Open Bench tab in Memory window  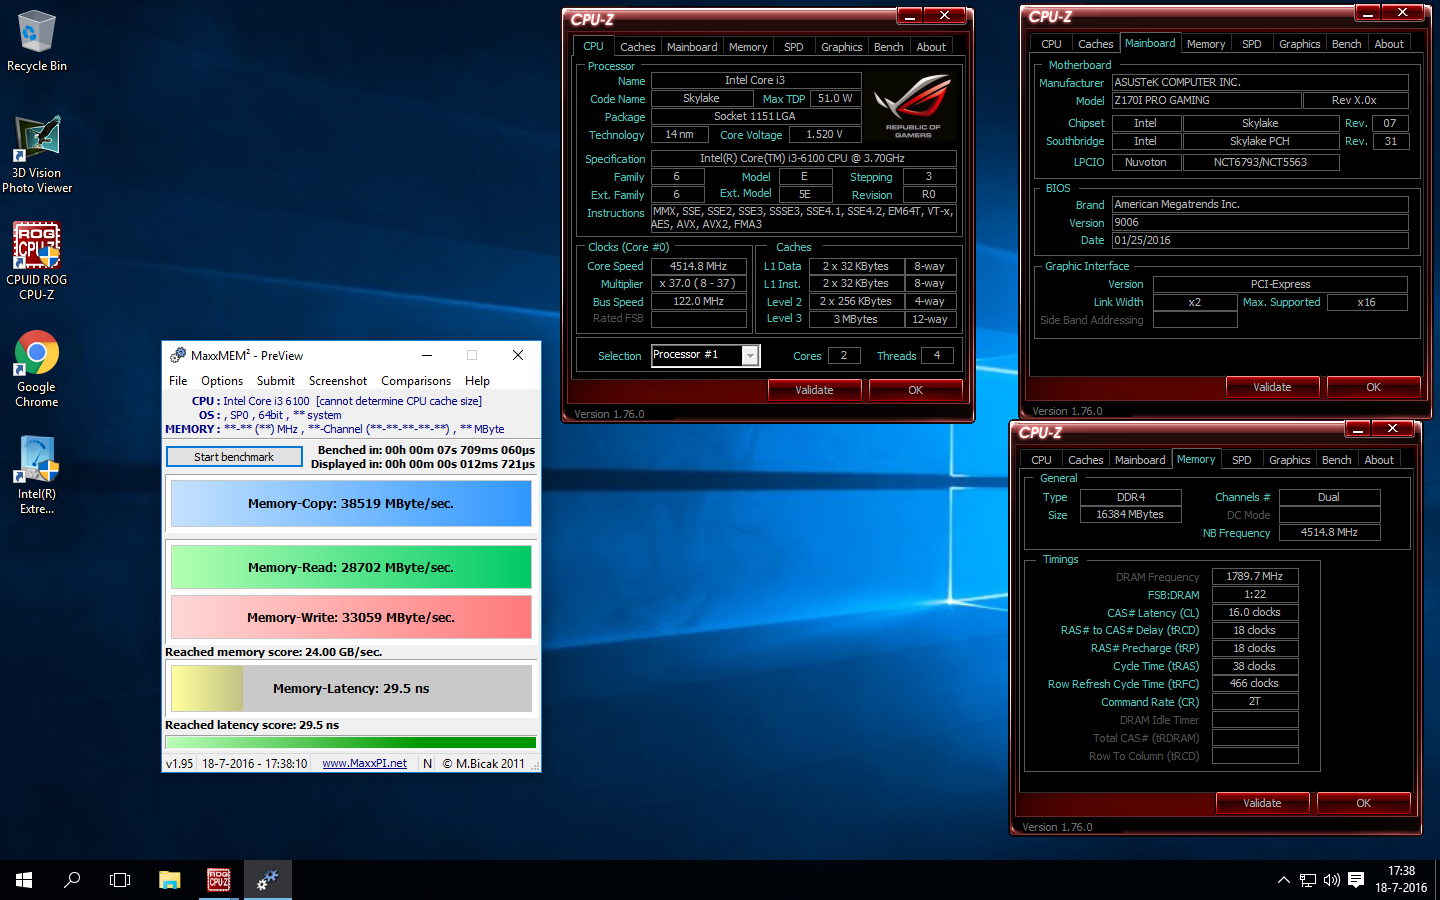click(1337, 460)
